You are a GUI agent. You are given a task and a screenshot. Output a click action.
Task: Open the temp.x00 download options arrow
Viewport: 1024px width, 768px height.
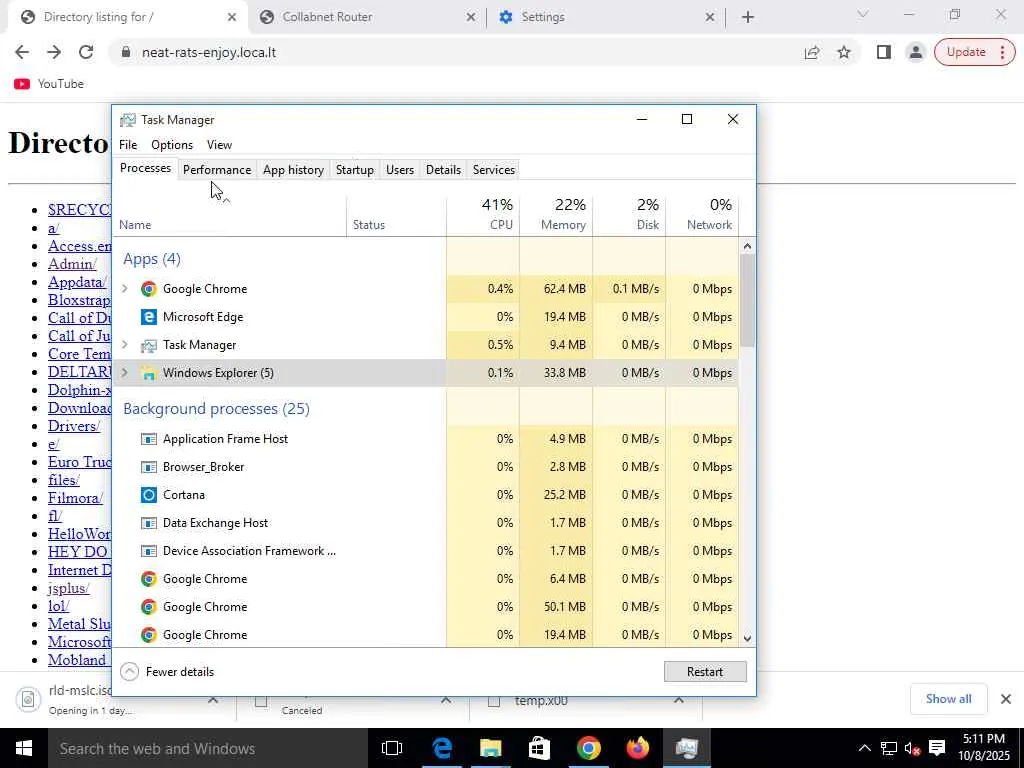pos(679,699)
